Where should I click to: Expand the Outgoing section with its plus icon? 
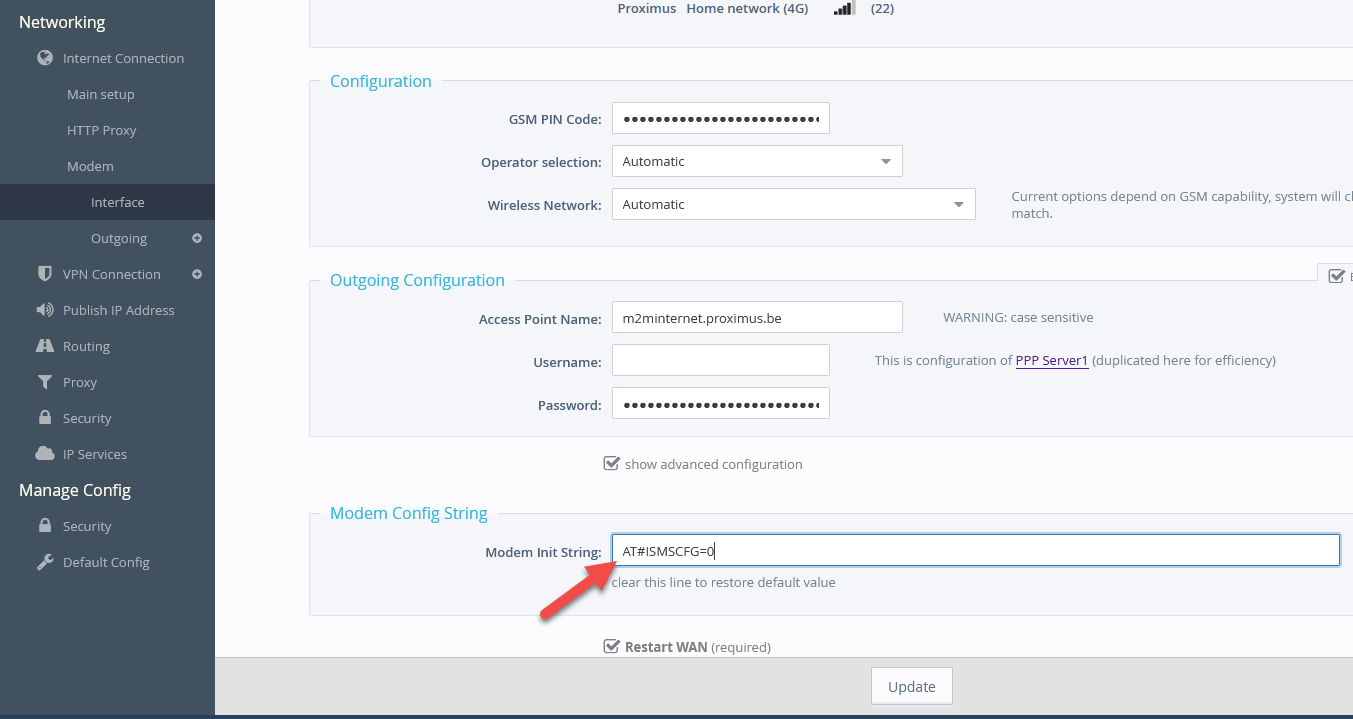click(x=197, y=238)
